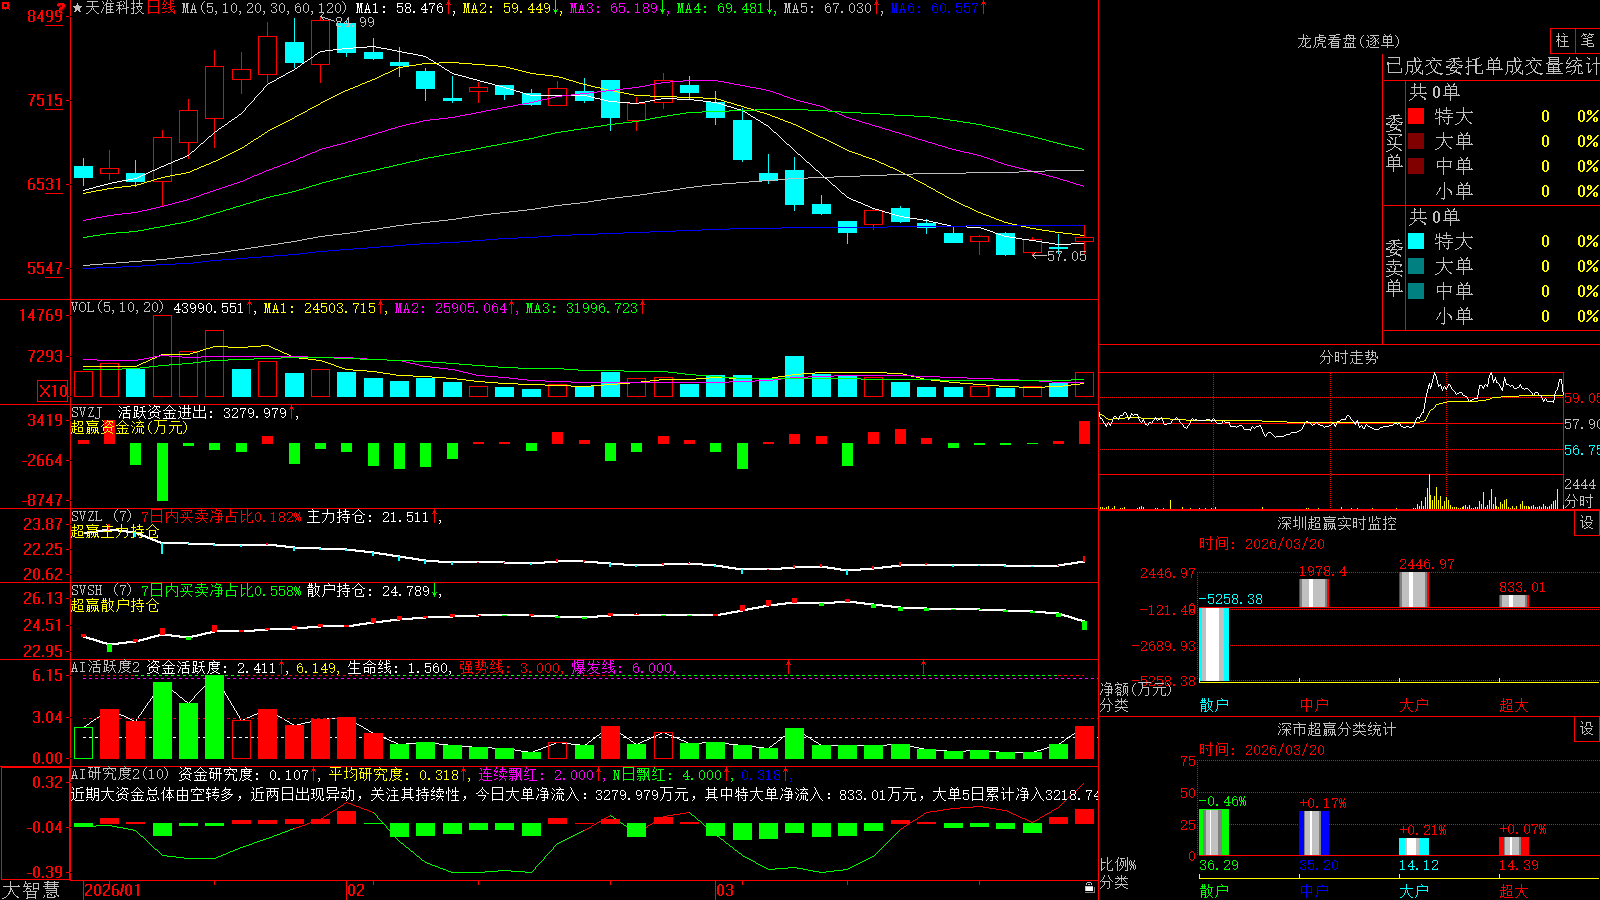Click the 14.39 超大 percentage value

1519,865
